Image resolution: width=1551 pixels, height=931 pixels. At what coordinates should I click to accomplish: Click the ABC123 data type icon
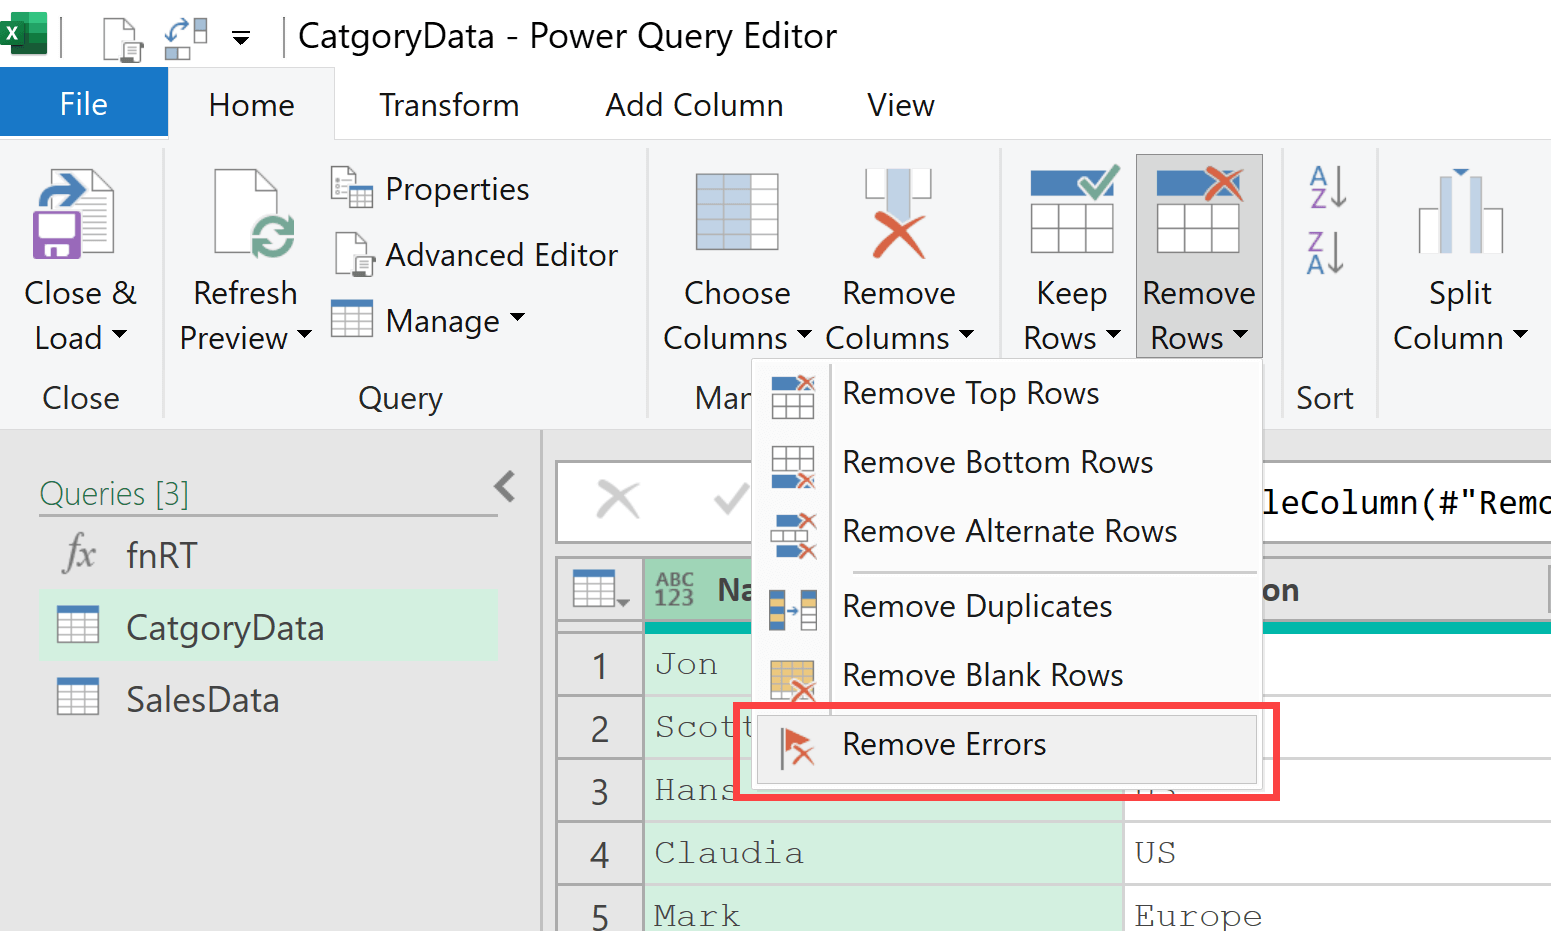click(x=674, y=589)
